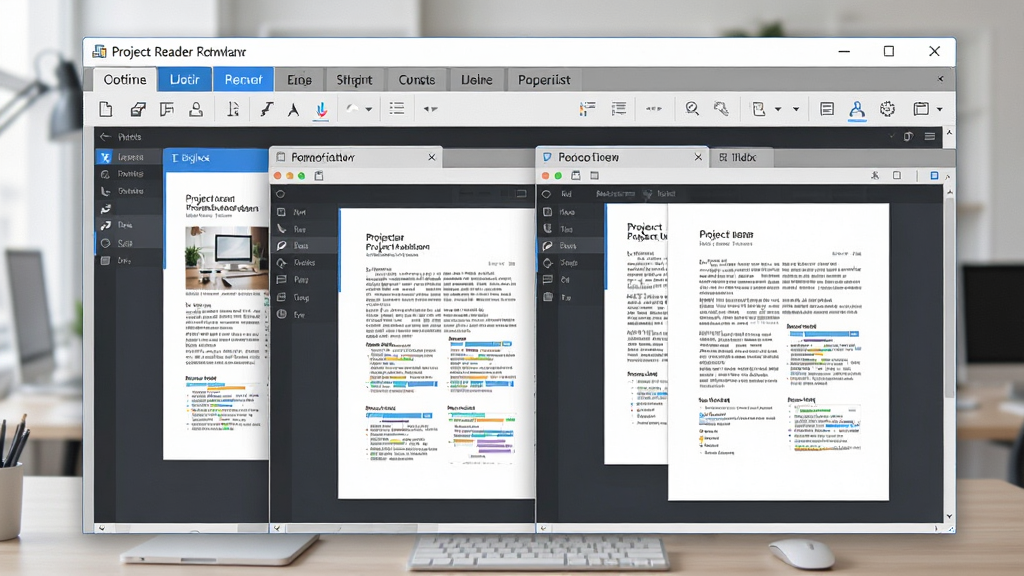Toggle the bullet list toolbar icon

(396, 108)
